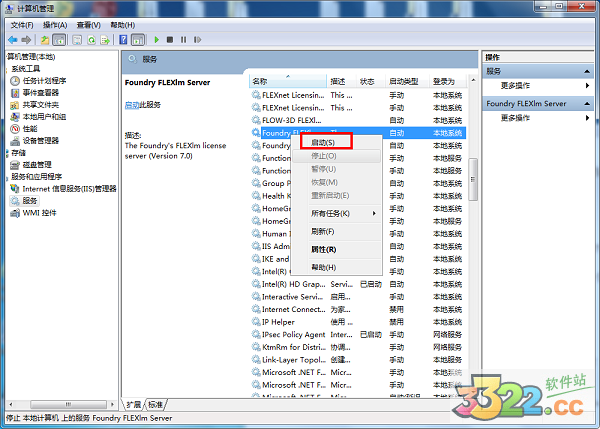Select the KtmRm for Distri... service row
This screenshot has width=600, height=429.
click(x=357, y=347)
